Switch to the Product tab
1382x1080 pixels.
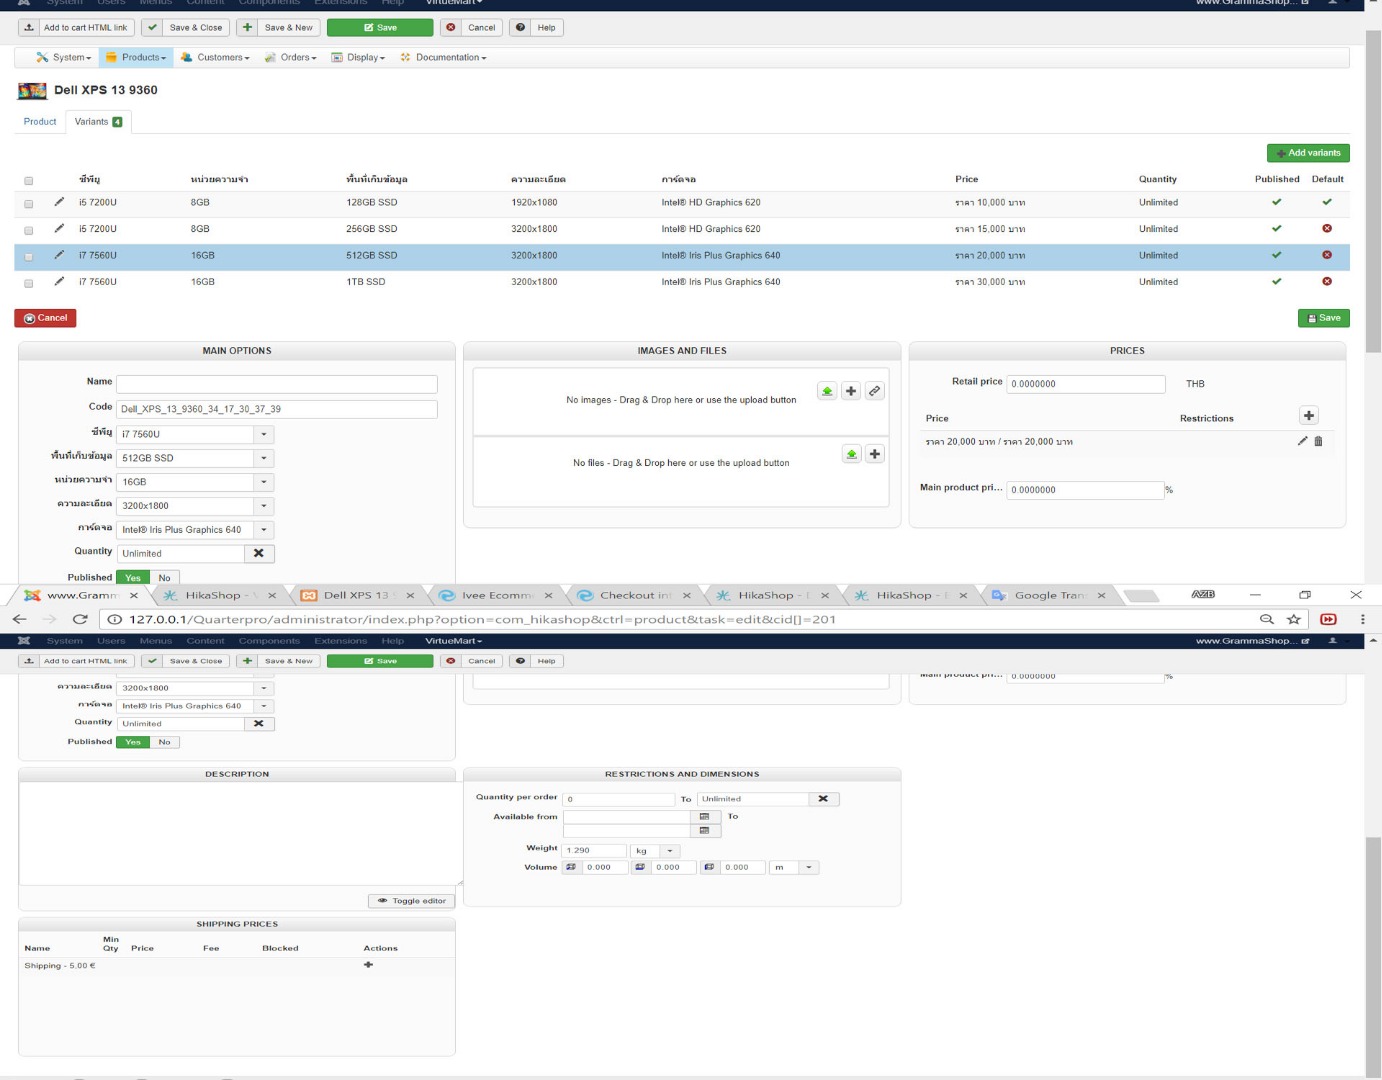coord(40,122)
